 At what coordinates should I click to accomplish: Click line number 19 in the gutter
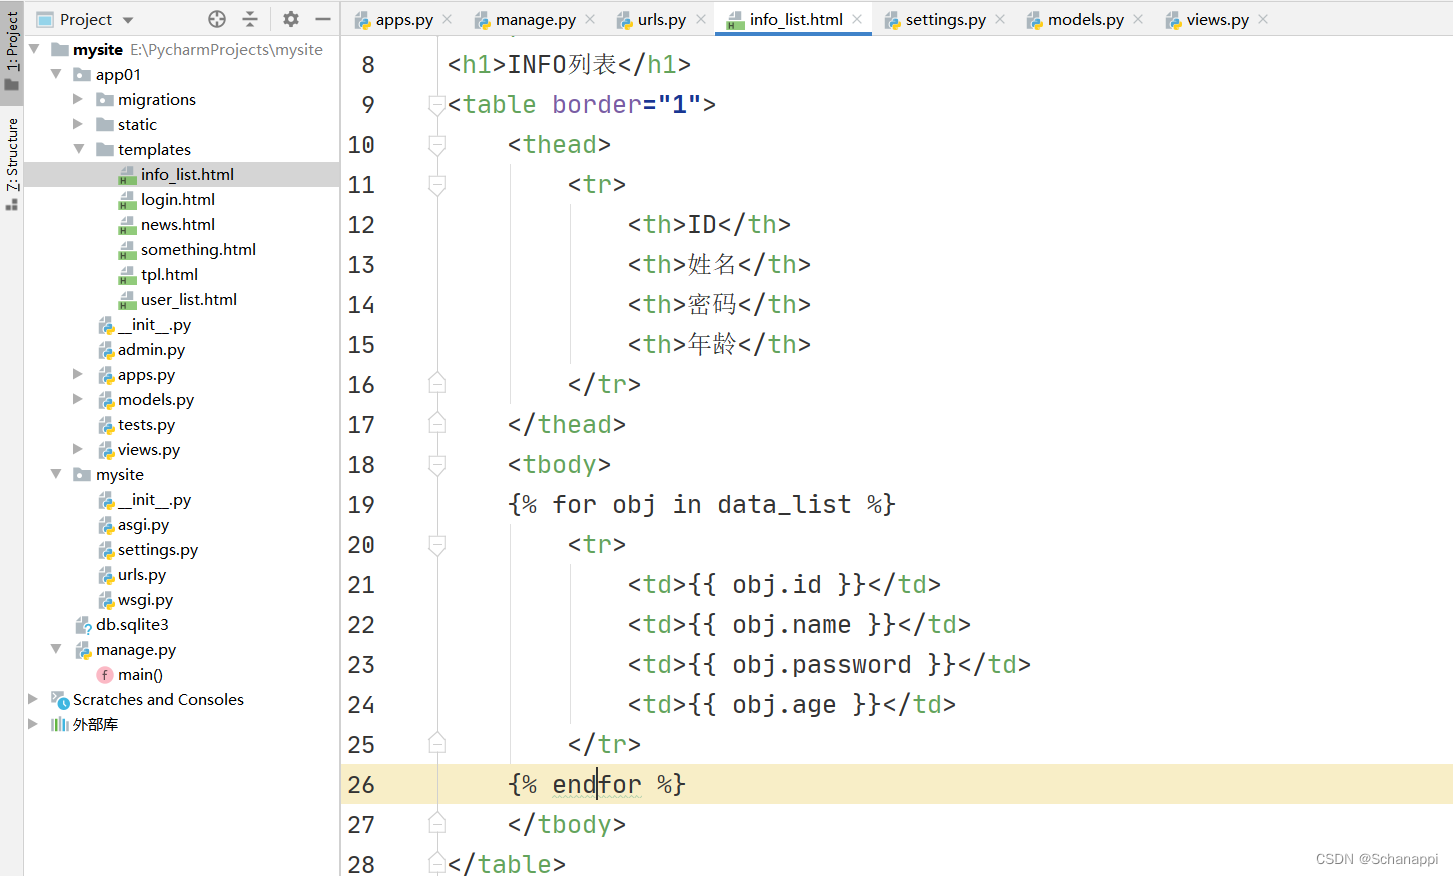pyautogui.click(x=361, y=504)
